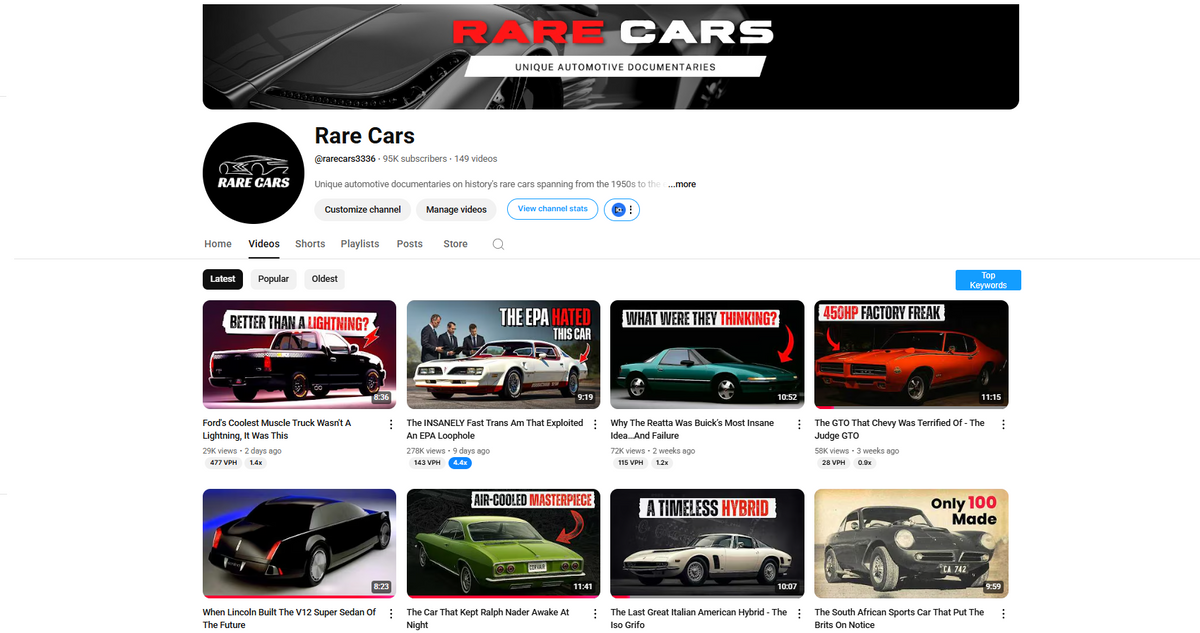
Task: Open the Store tab
Action: (455, 244)
